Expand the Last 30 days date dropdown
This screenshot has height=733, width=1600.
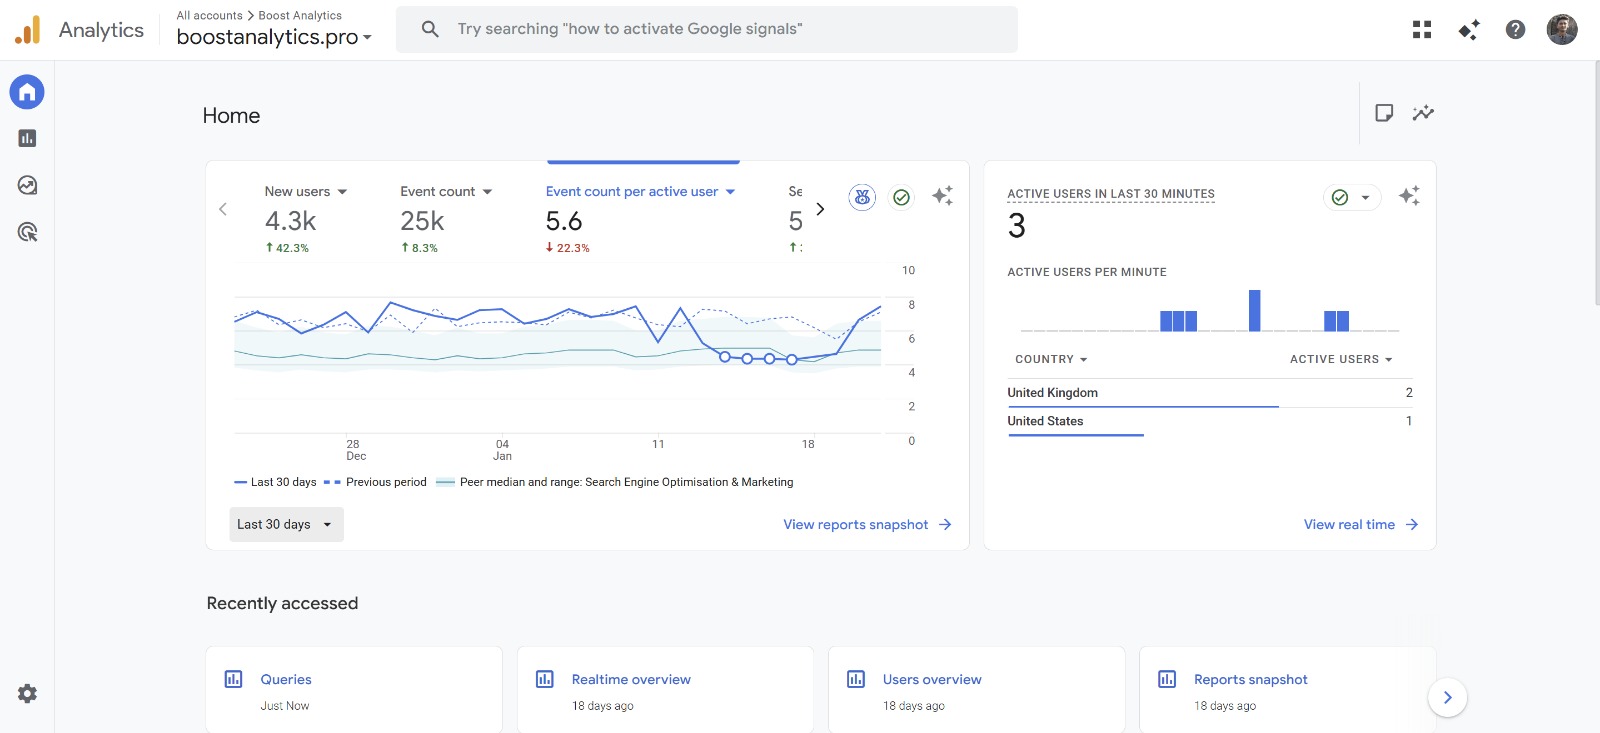point(286,524)
